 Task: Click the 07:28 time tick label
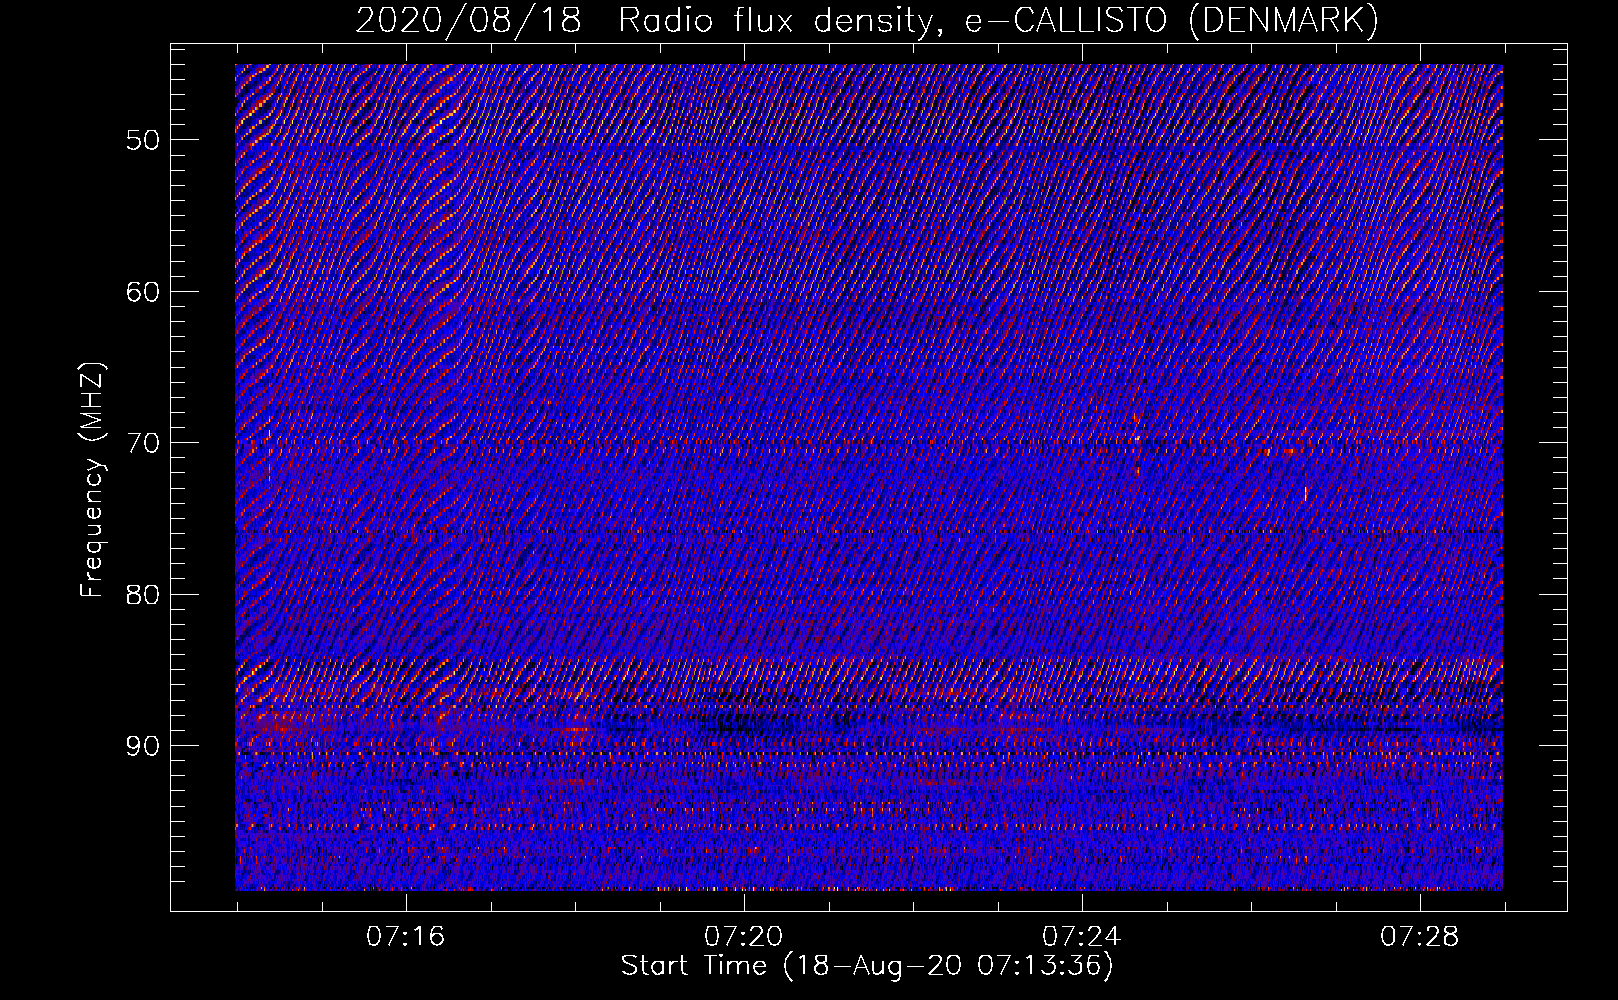pos(1419,937)
